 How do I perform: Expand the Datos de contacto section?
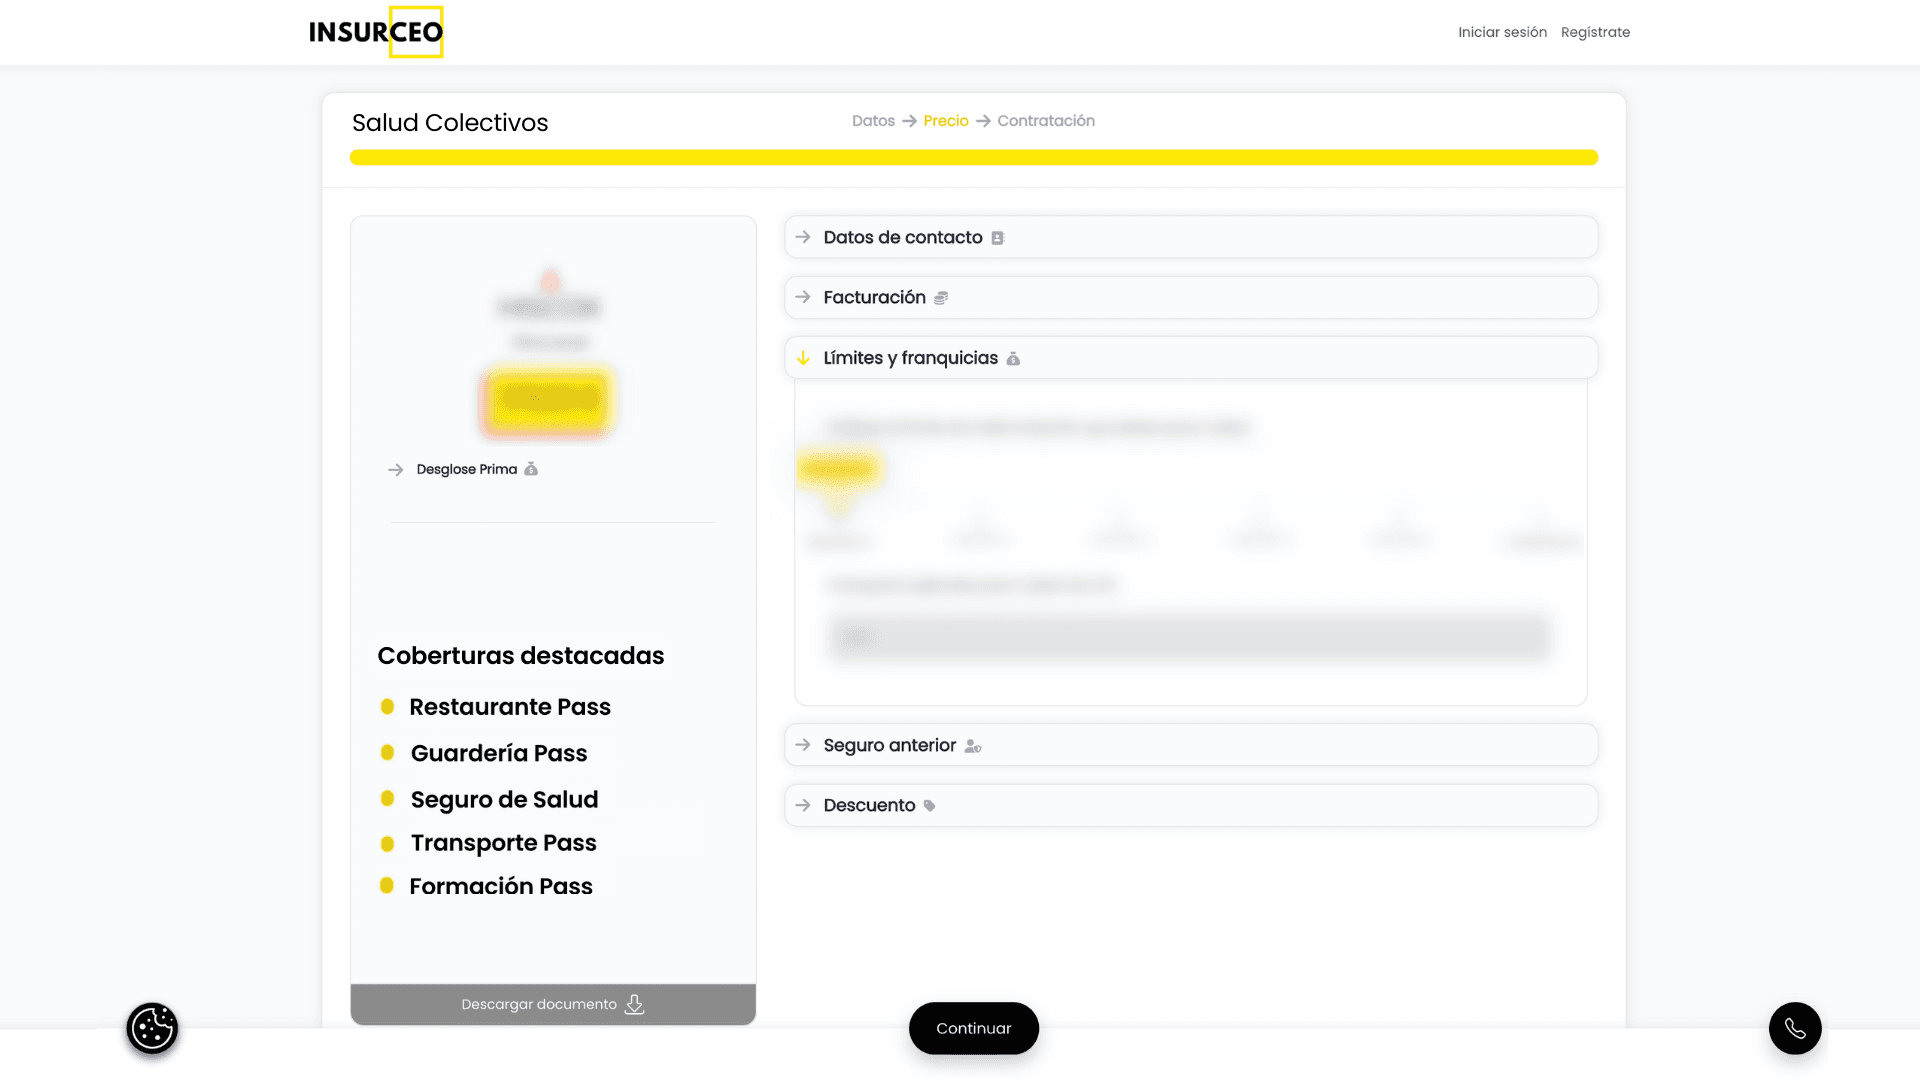903,238
